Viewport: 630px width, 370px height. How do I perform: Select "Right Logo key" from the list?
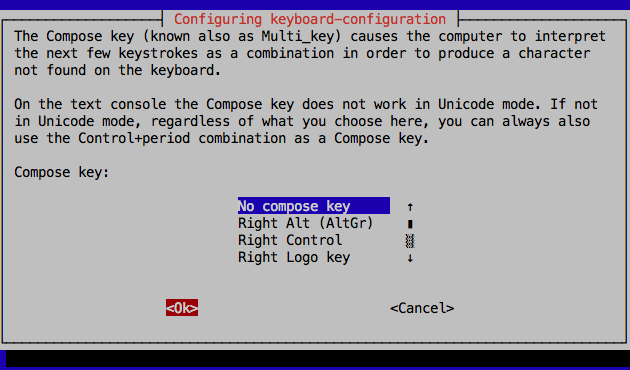tap(294, 257)
